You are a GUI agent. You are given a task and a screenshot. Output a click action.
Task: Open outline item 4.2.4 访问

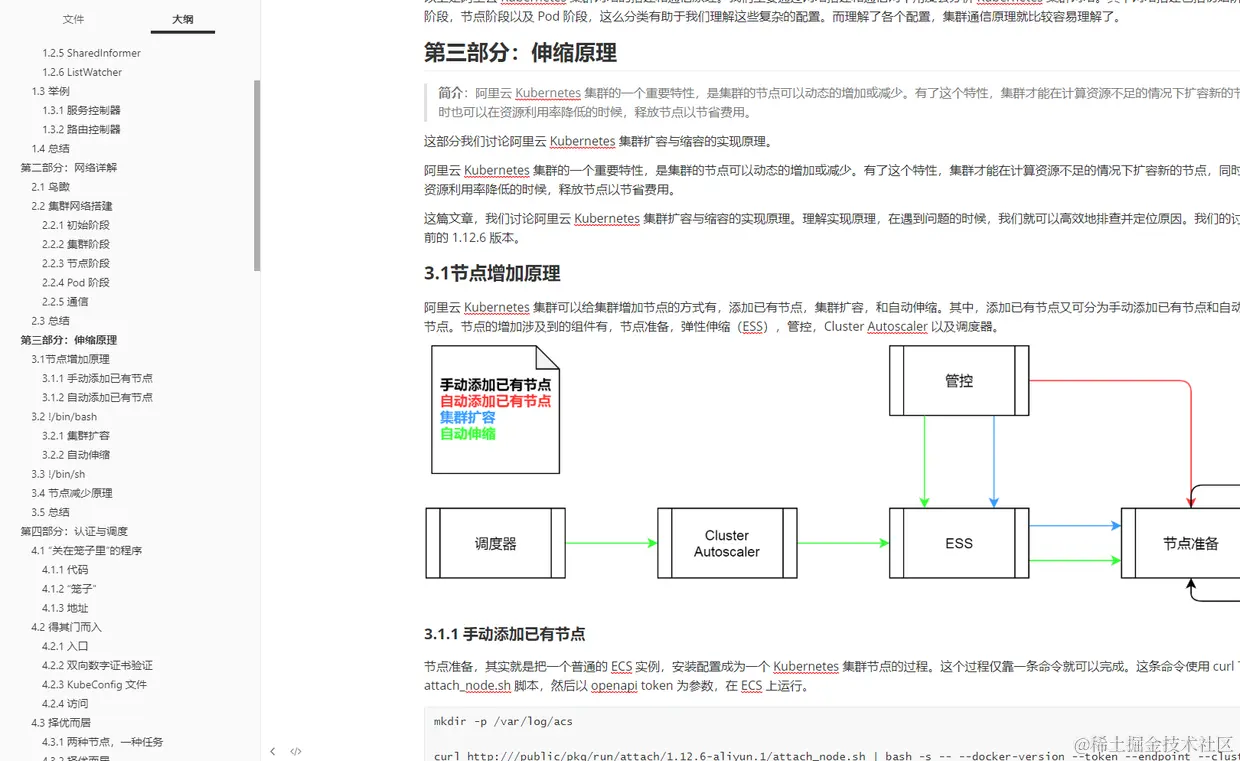coord(65,703)
